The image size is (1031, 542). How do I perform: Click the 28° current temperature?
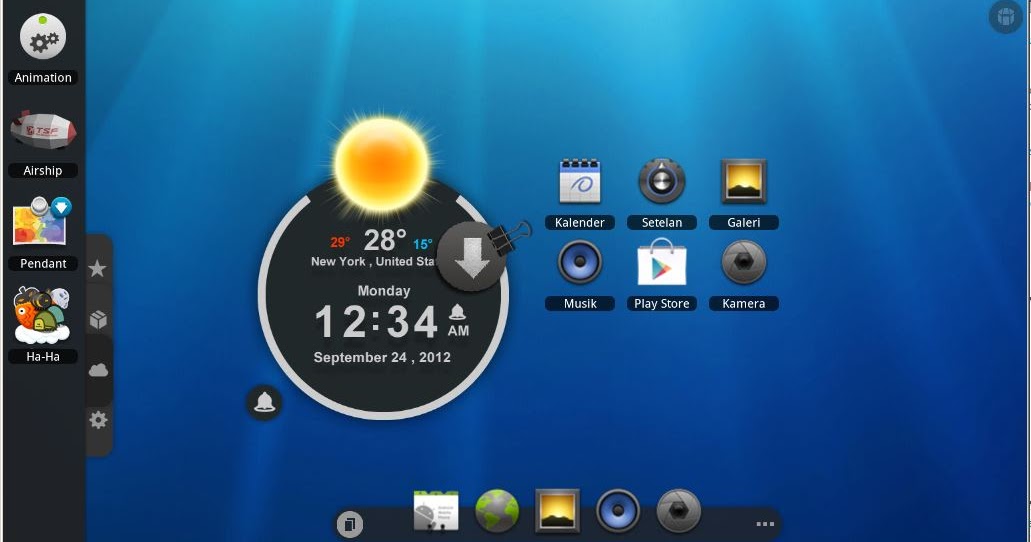pyautogui.click(x=385, y=240)
